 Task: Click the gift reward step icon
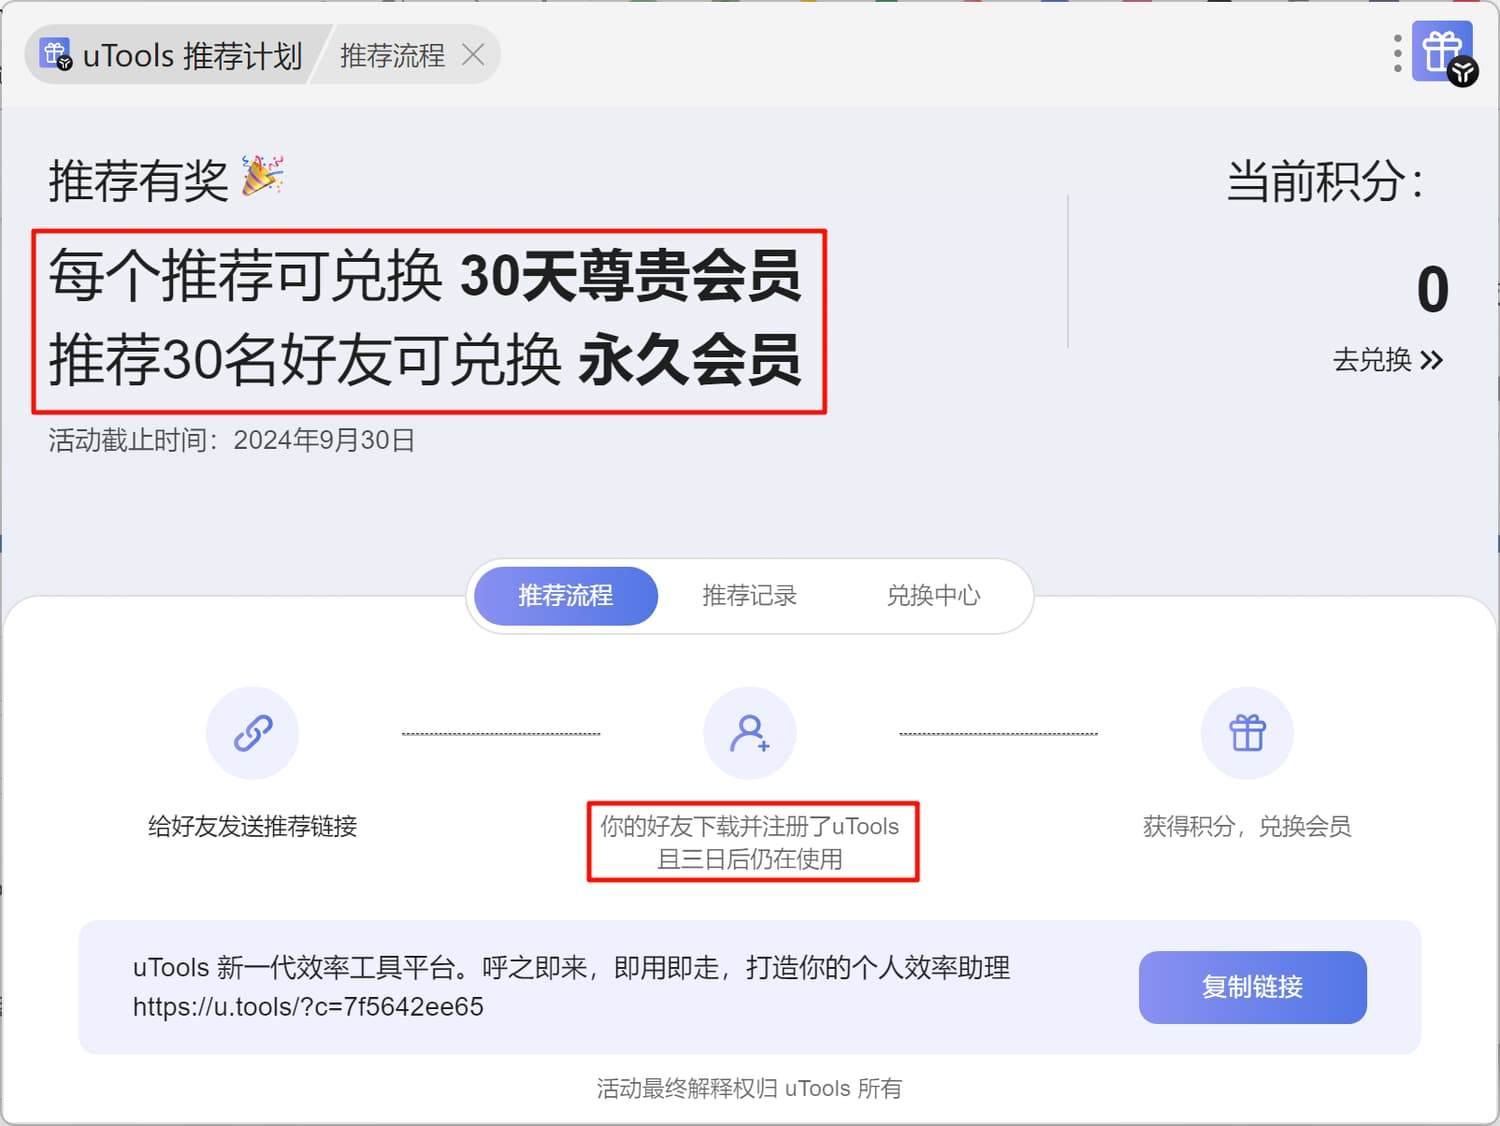[x=1247, y=733]
